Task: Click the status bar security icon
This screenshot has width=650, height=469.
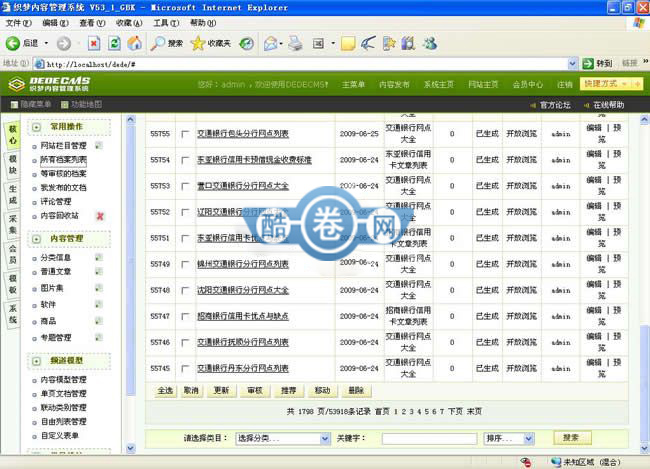Action: tap(526, 462)
